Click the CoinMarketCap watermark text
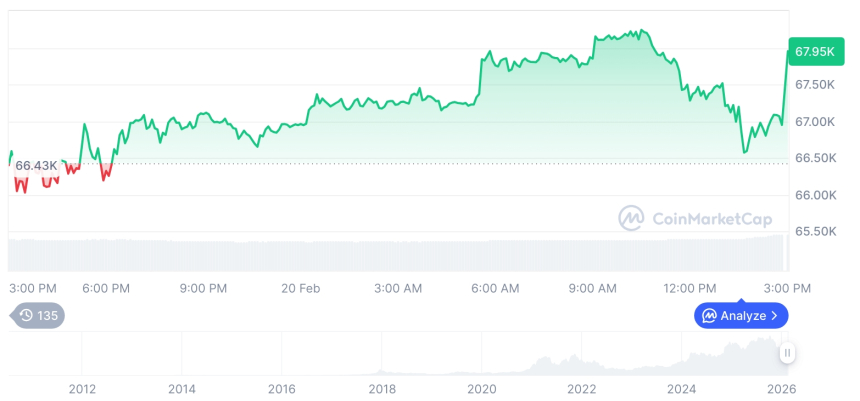Image resolution: width=860 pixels, height=401 pixels. pyautogui.click(x=711, y=218)
